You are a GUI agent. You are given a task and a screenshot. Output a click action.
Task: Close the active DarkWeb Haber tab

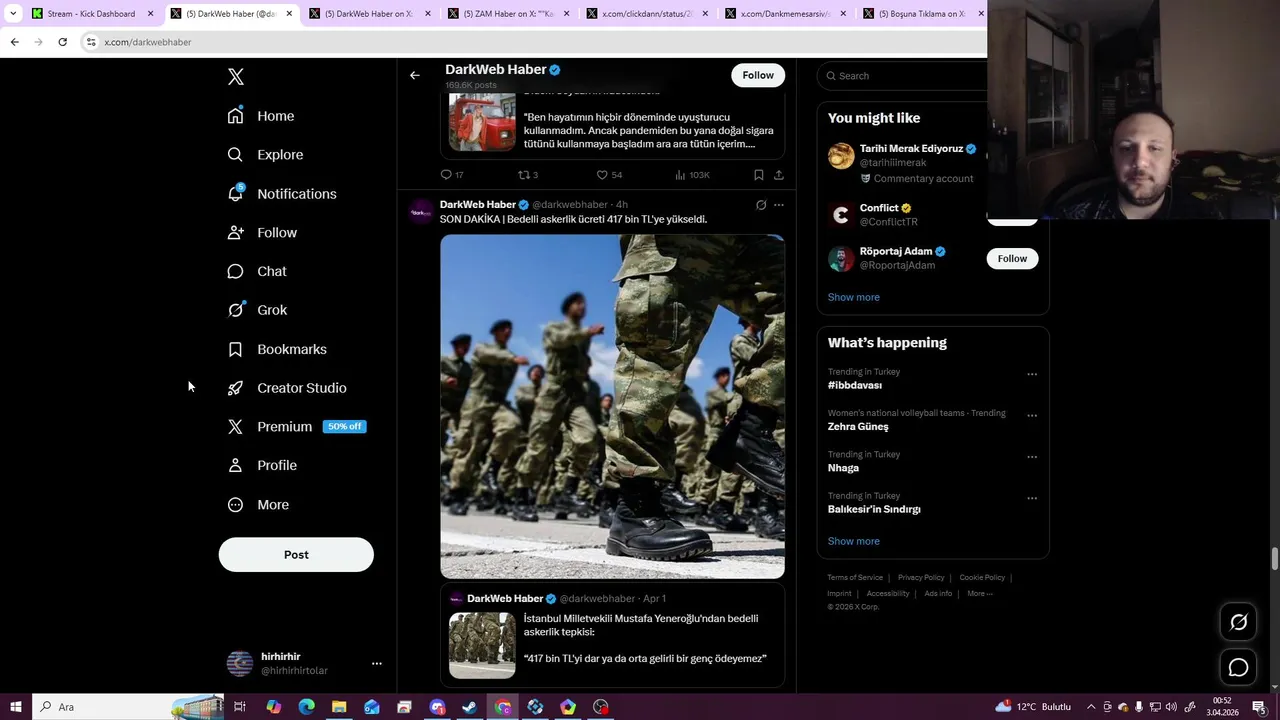tap(290, 14)
